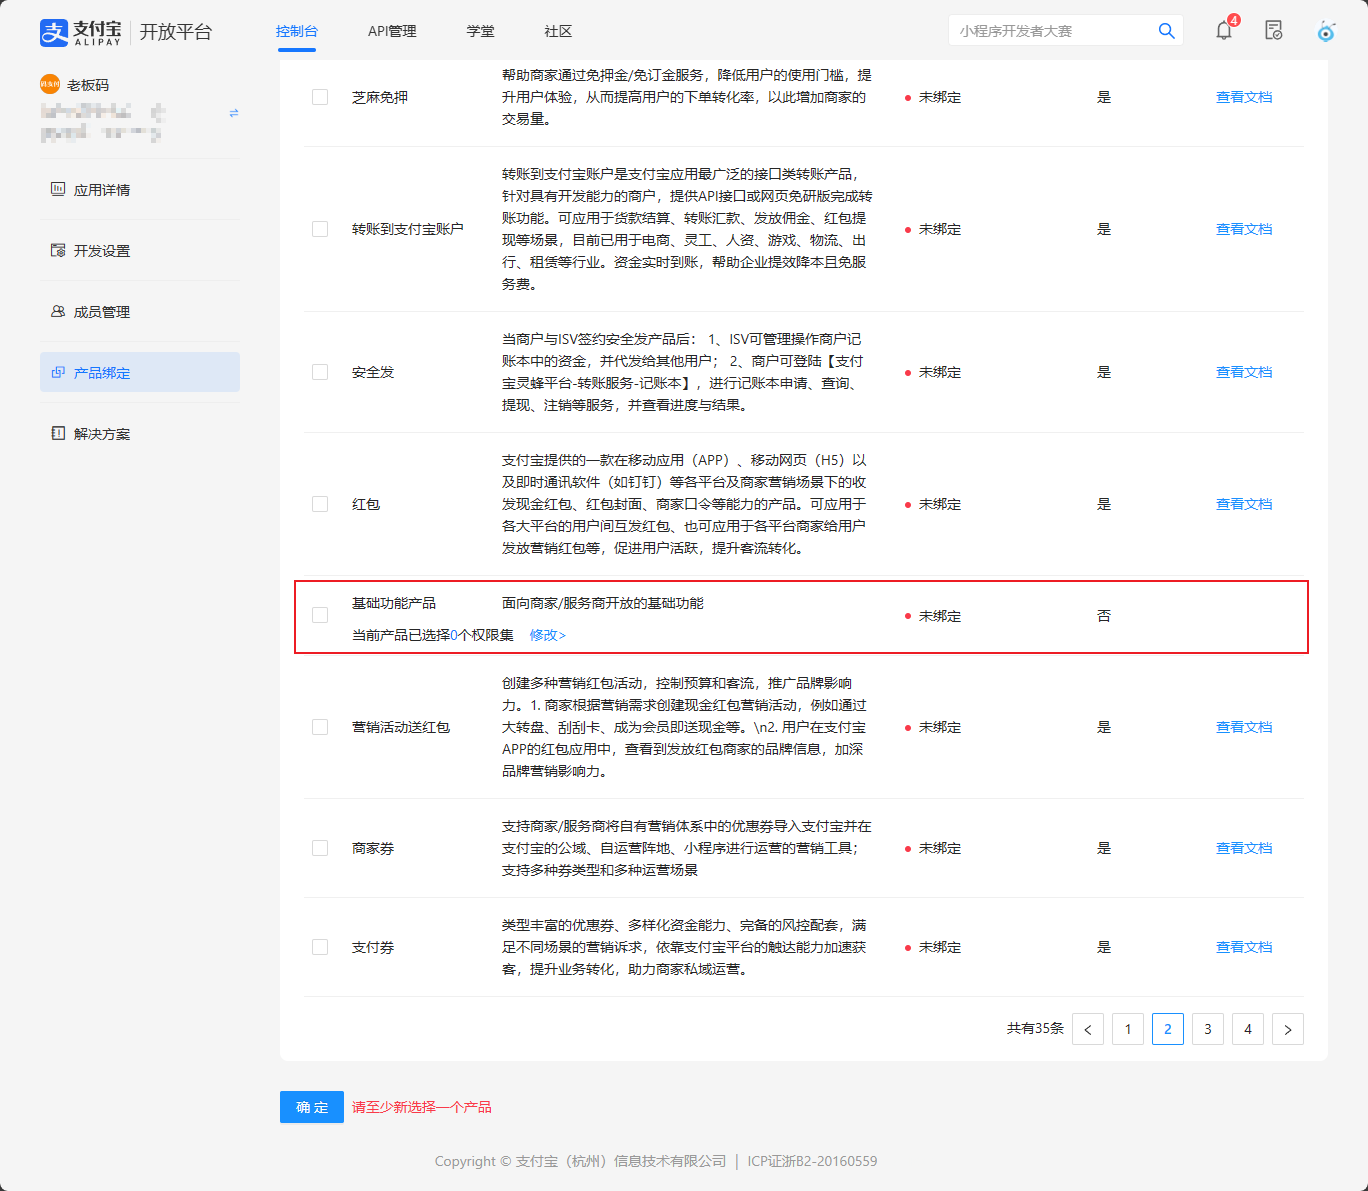Open the notification bell icon
1368x1191 pixels.
(1224, 31)
